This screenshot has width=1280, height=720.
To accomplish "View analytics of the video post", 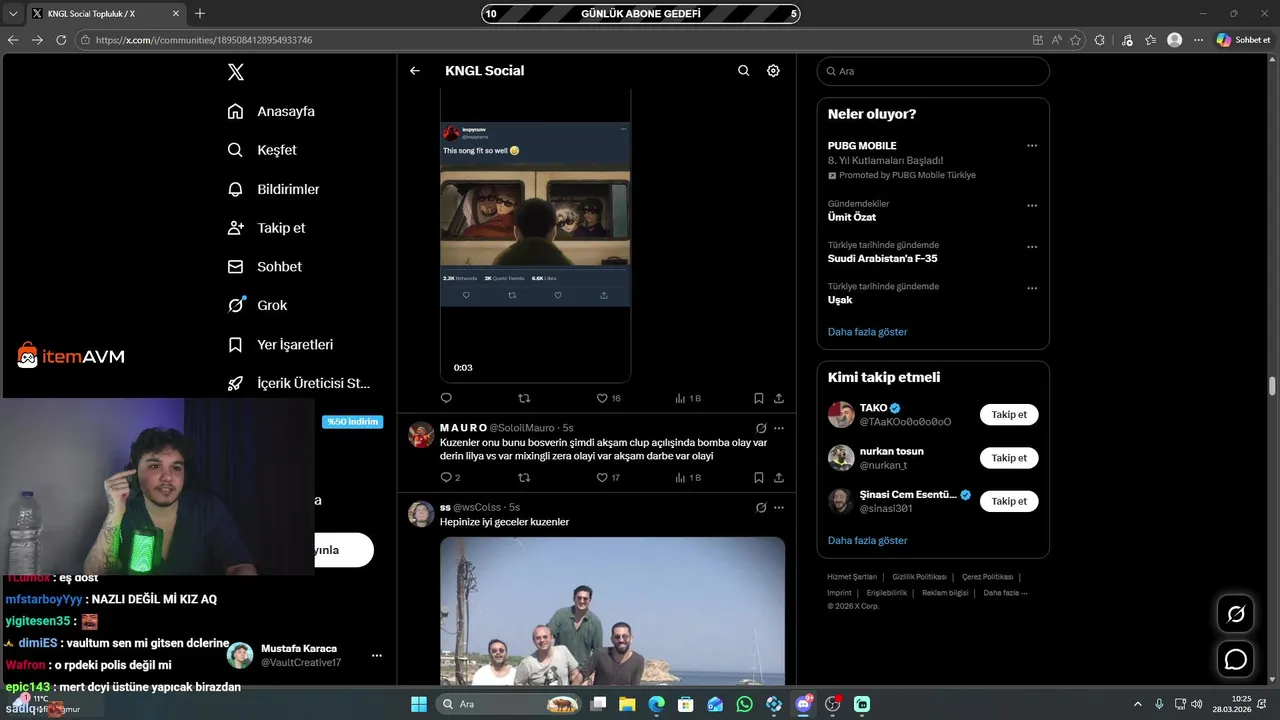I will coord(688,398).
